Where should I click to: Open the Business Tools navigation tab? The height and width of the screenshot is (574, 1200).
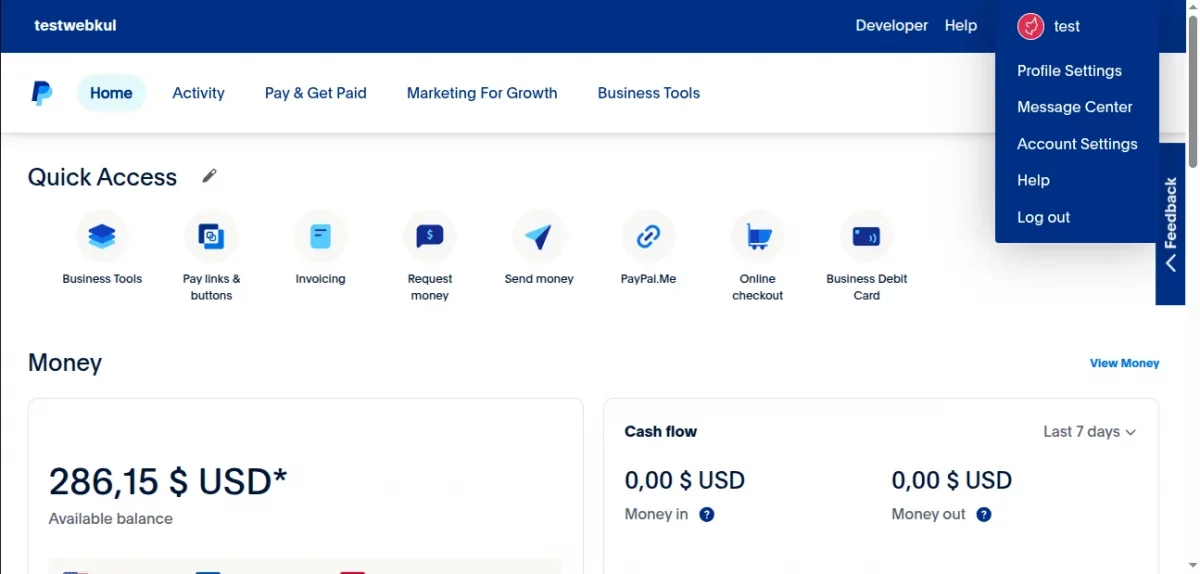click(x=648, y=93)
